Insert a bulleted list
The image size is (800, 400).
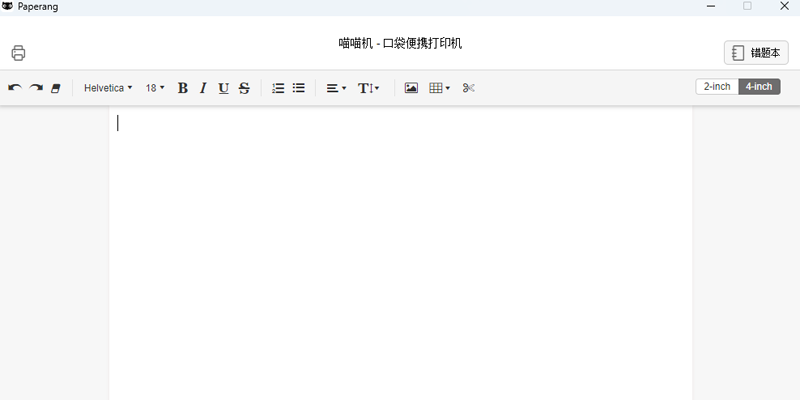point(298,88)
